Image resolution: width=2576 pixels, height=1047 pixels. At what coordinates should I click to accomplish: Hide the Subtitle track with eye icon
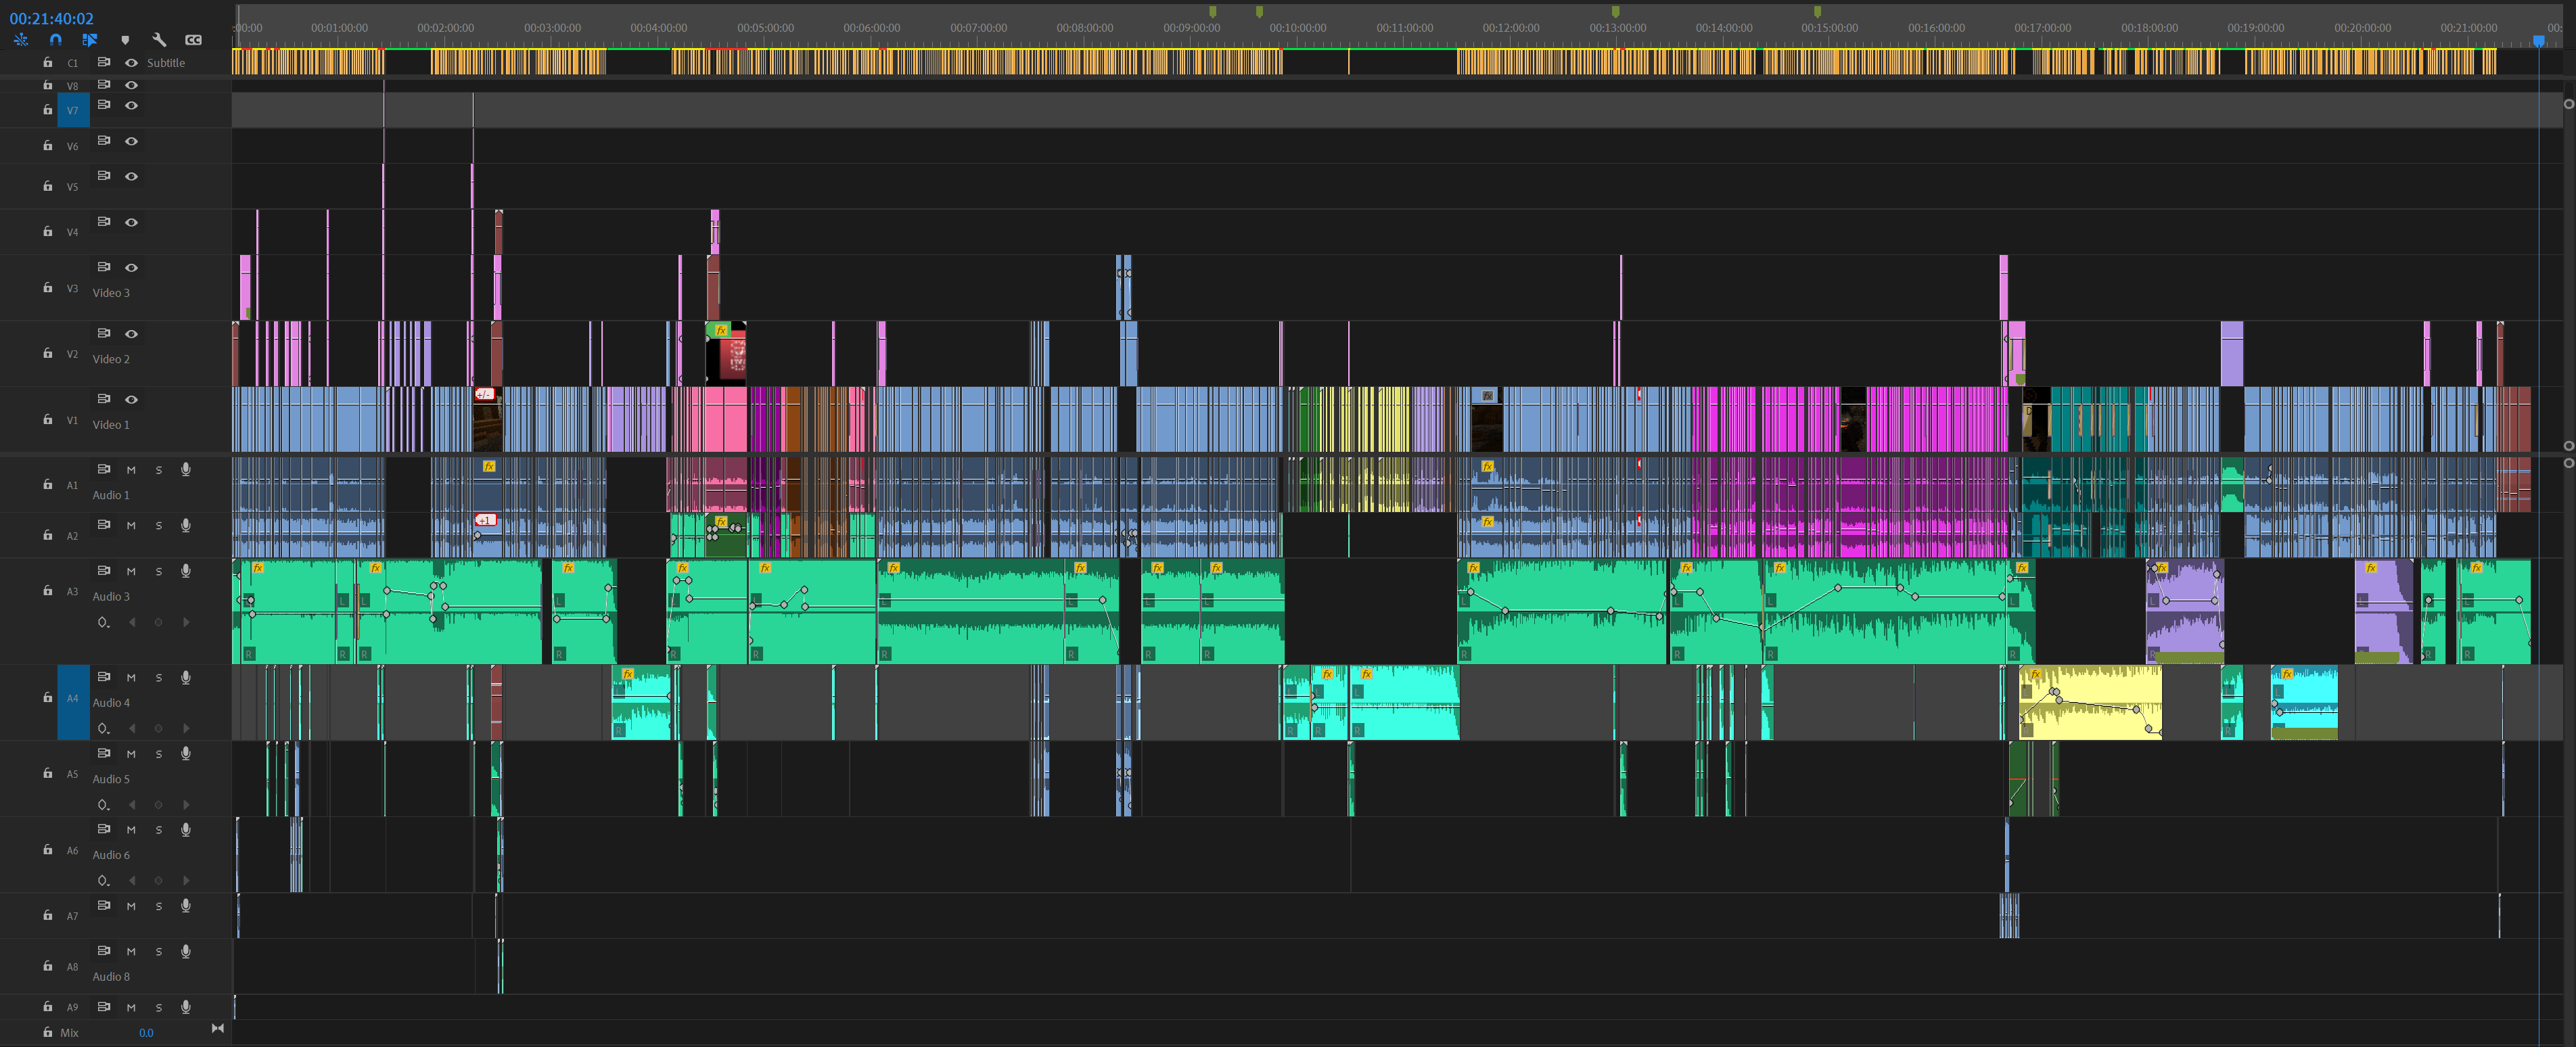pos(131,62)
